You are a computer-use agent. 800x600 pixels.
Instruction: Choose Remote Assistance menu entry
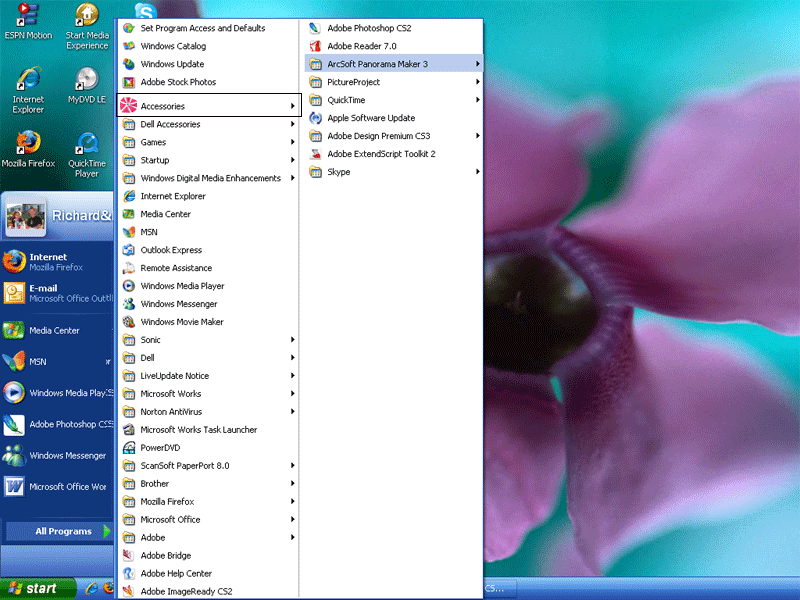[208, 268]
